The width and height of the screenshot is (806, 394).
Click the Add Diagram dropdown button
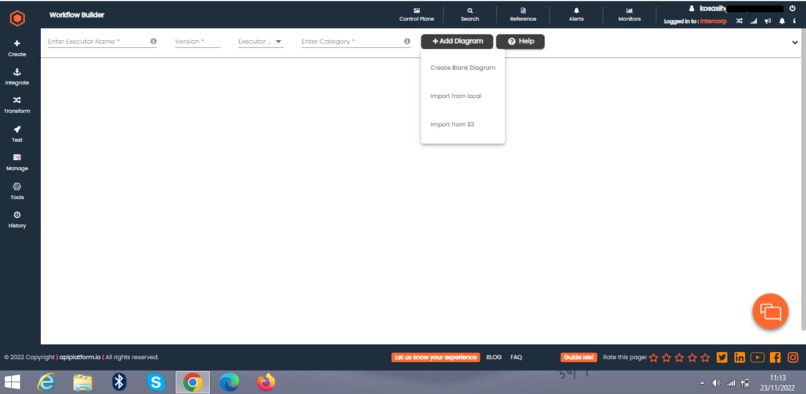coord(457,42)
